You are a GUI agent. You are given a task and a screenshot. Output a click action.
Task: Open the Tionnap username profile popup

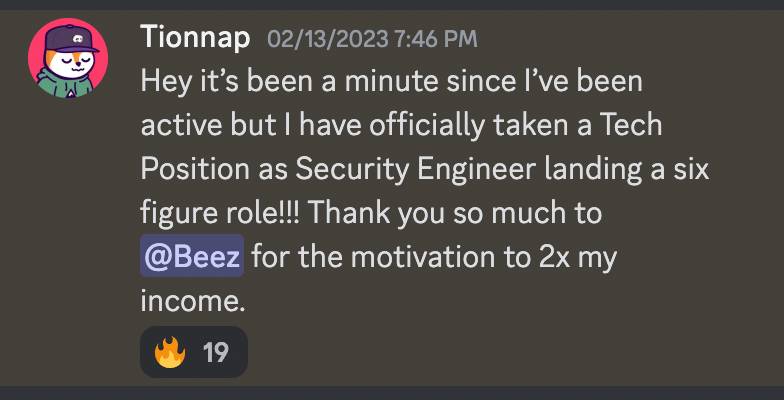point(195,37)
